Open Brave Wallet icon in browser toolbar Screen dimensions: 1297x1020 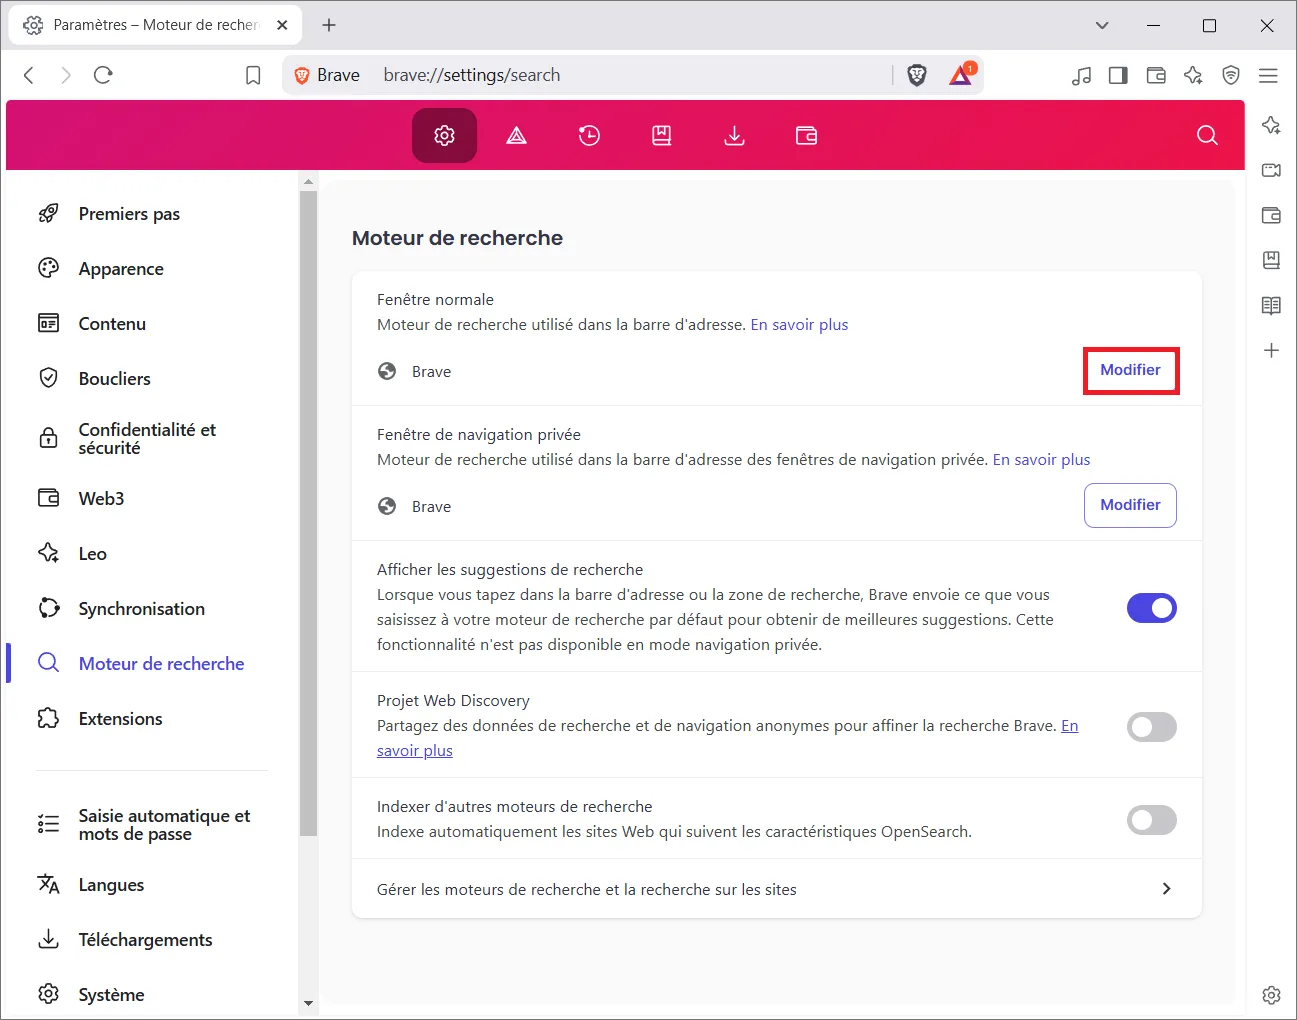coord(1156,75)
